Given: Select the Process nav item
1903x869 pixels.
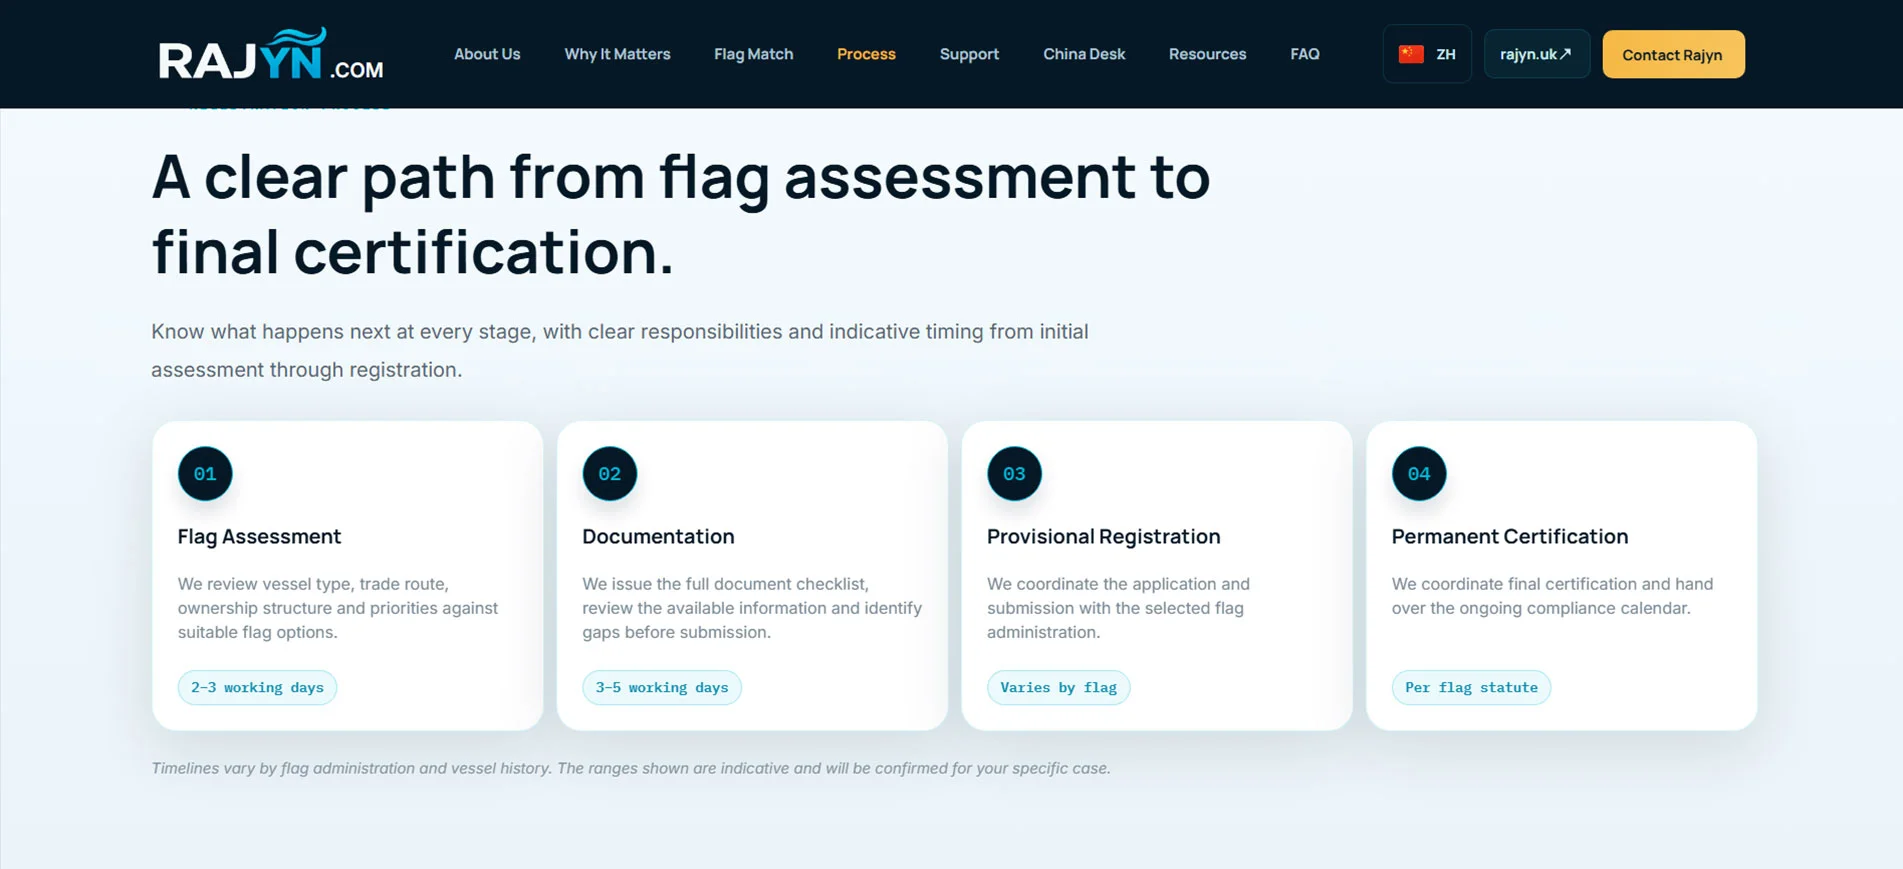Looking at the screenshot, I should point(866,54).
